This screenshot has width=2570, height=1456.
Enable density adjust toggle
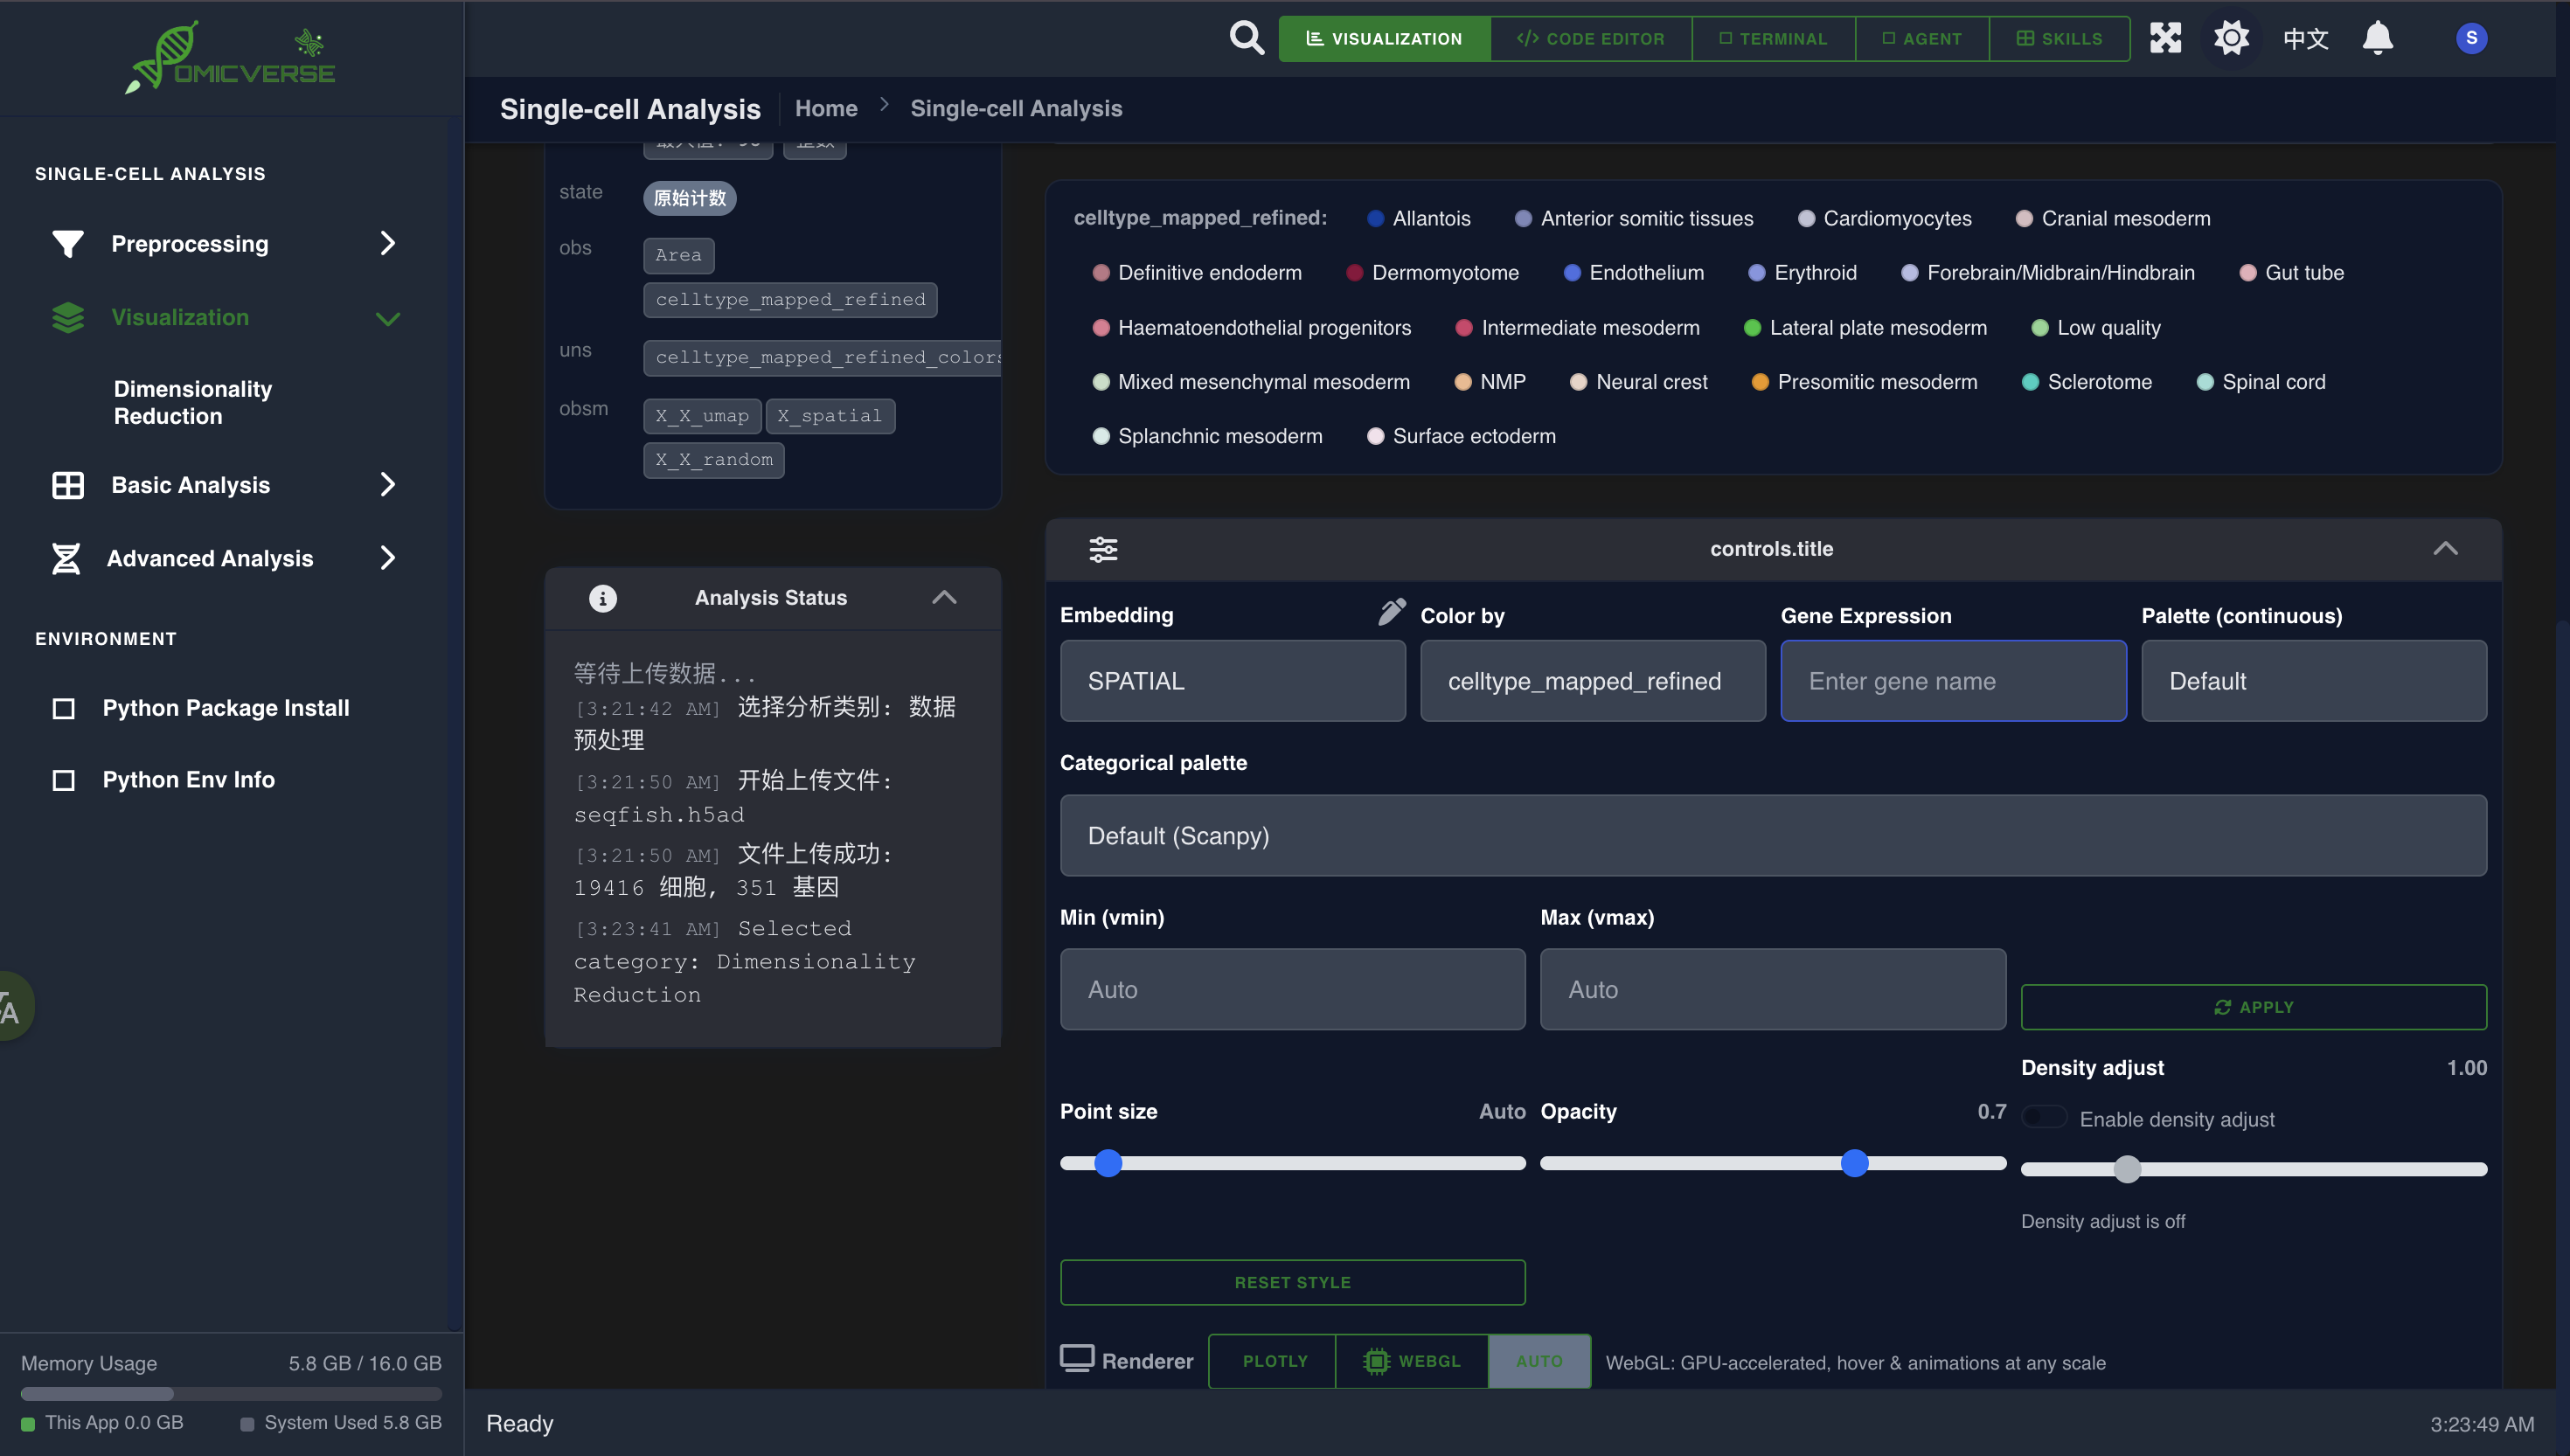pos(2045,1116)
